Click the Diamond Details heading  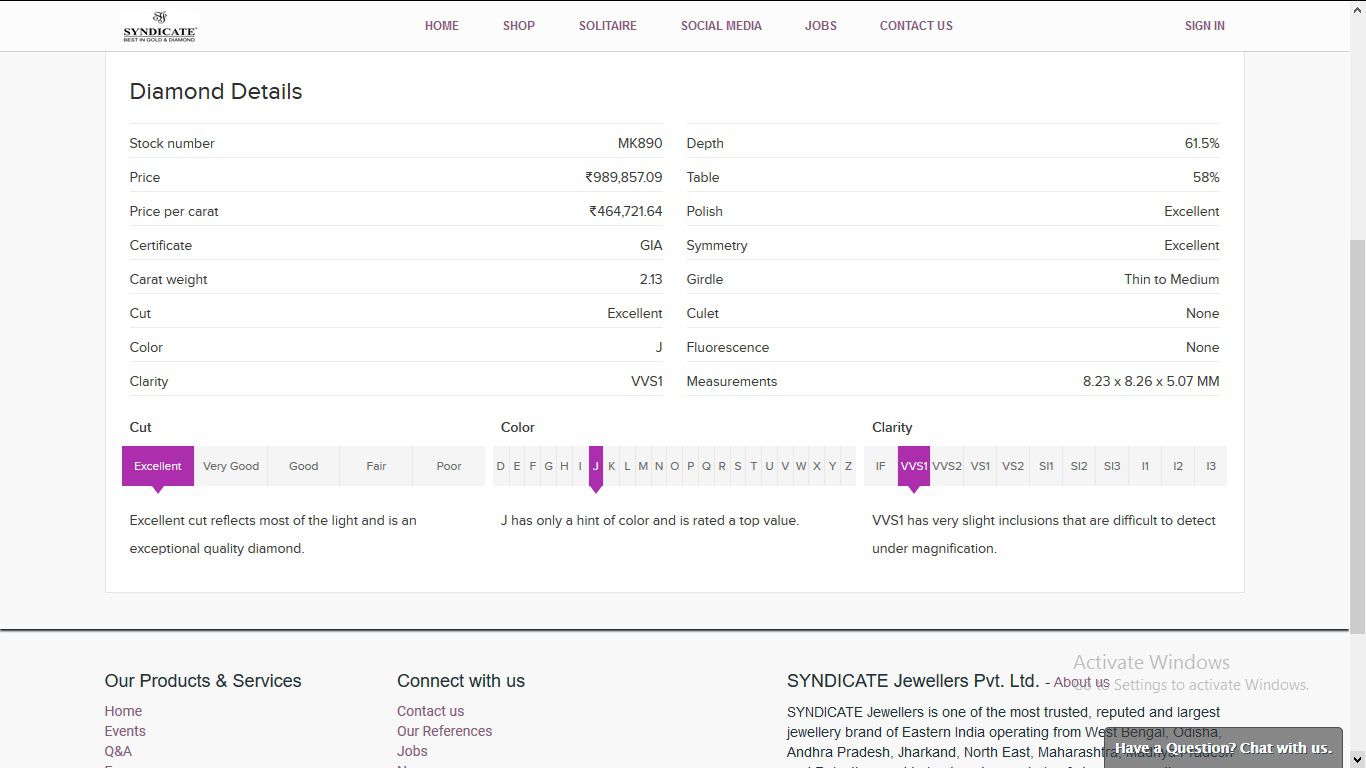(216, 91)
